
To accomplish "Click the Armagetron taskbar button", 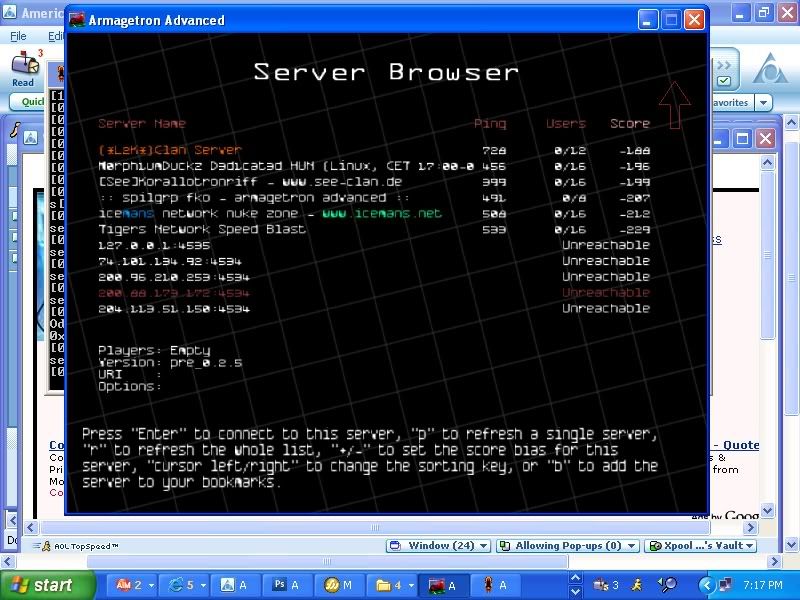I will [x=442, y=585].
